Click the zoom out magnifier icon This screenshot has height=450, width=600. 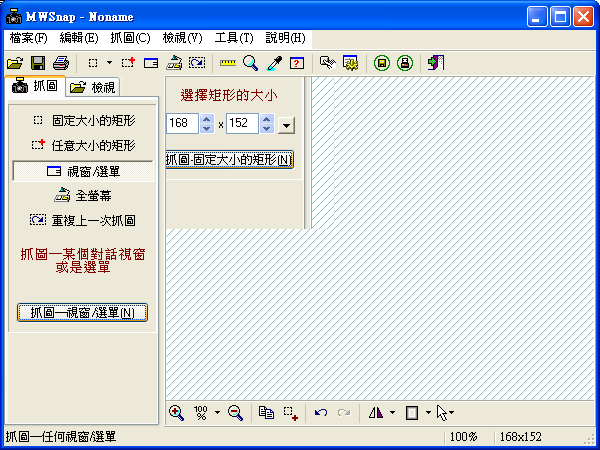coord(235,413)
